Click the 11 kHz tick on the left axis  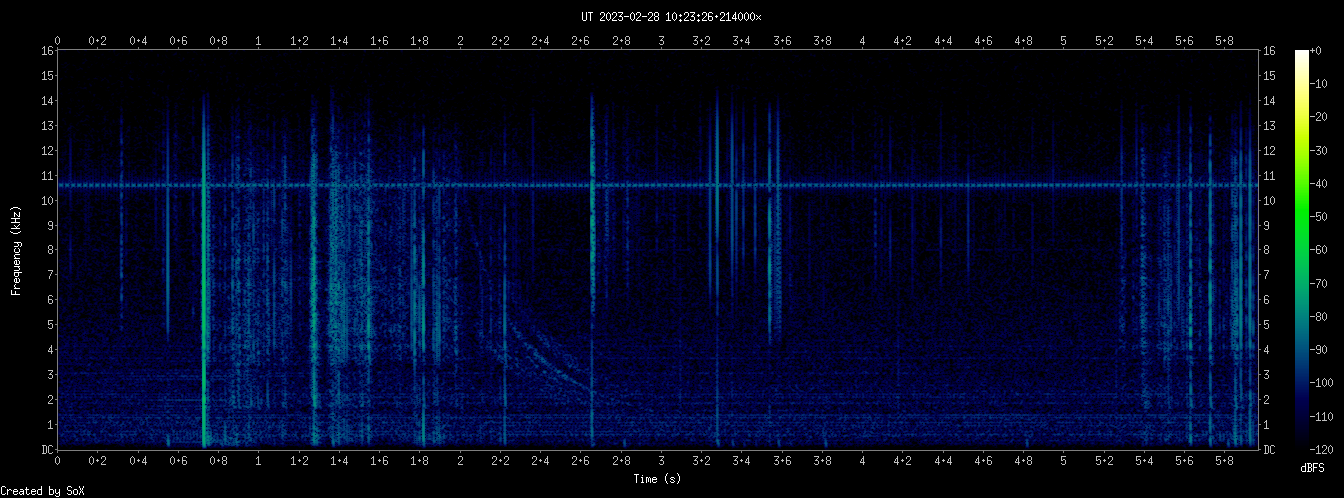tap(47, 175)
